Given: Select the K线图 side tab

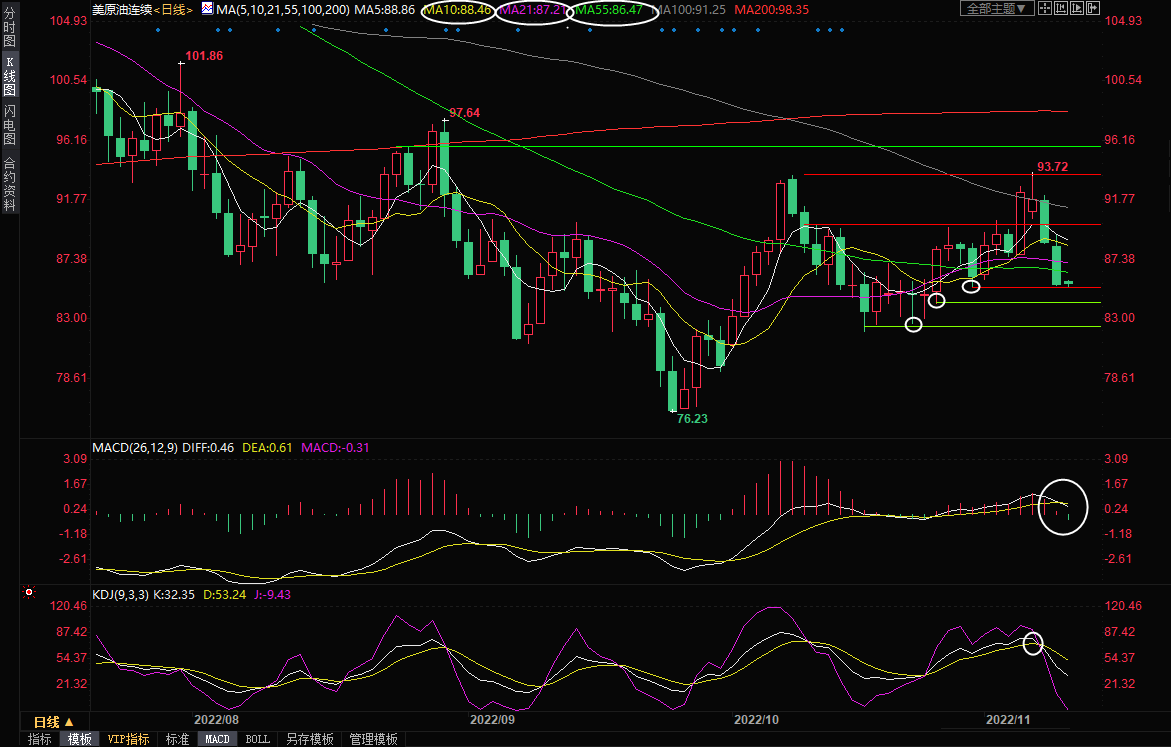Looking at the screenshot, I should click(x=9, y=76).
